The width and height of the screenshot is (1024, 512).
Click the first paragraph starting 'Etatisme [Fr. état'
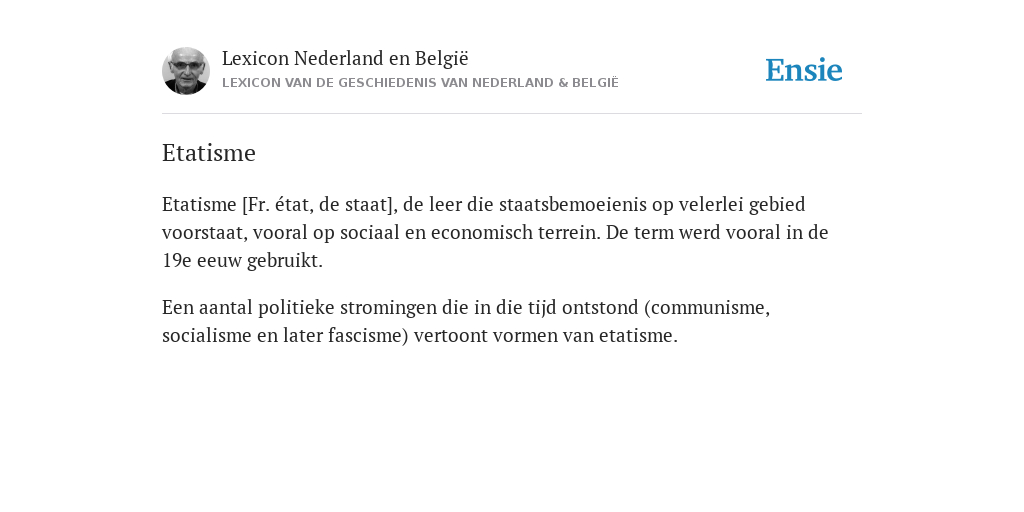coord(495,232)
